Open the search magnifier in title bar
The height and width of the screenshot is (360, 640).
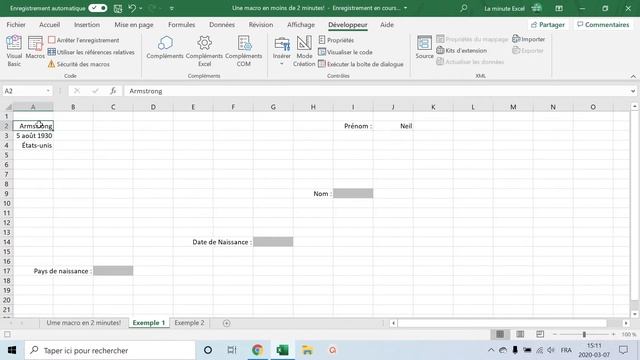point(464,8)
